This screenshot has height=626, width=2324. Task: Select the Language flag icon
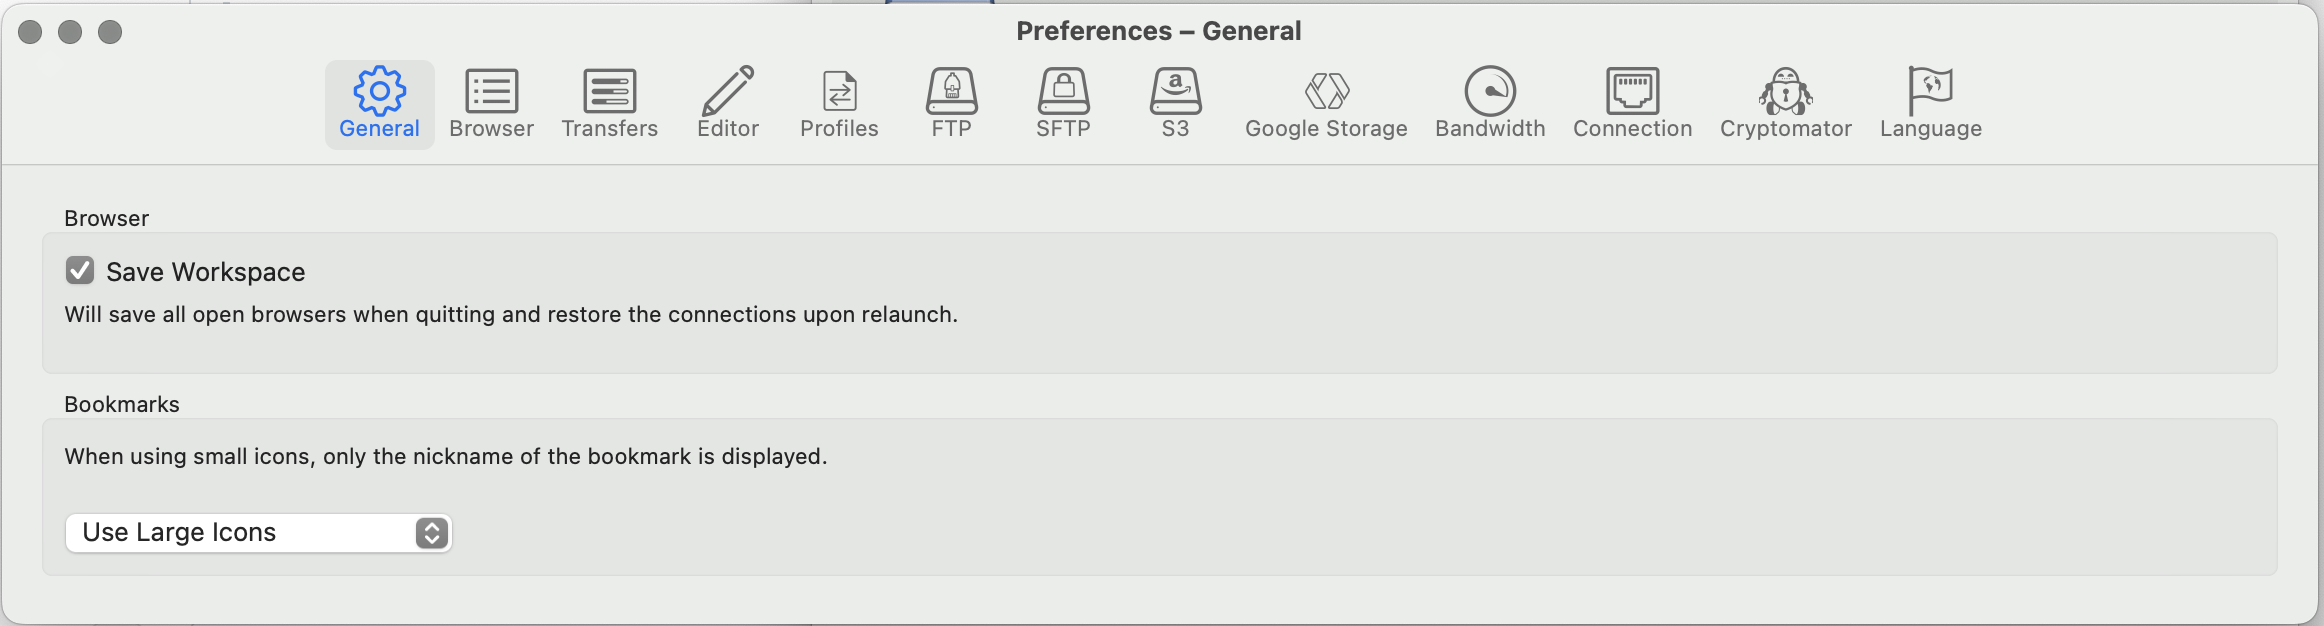click(1930, 92)
